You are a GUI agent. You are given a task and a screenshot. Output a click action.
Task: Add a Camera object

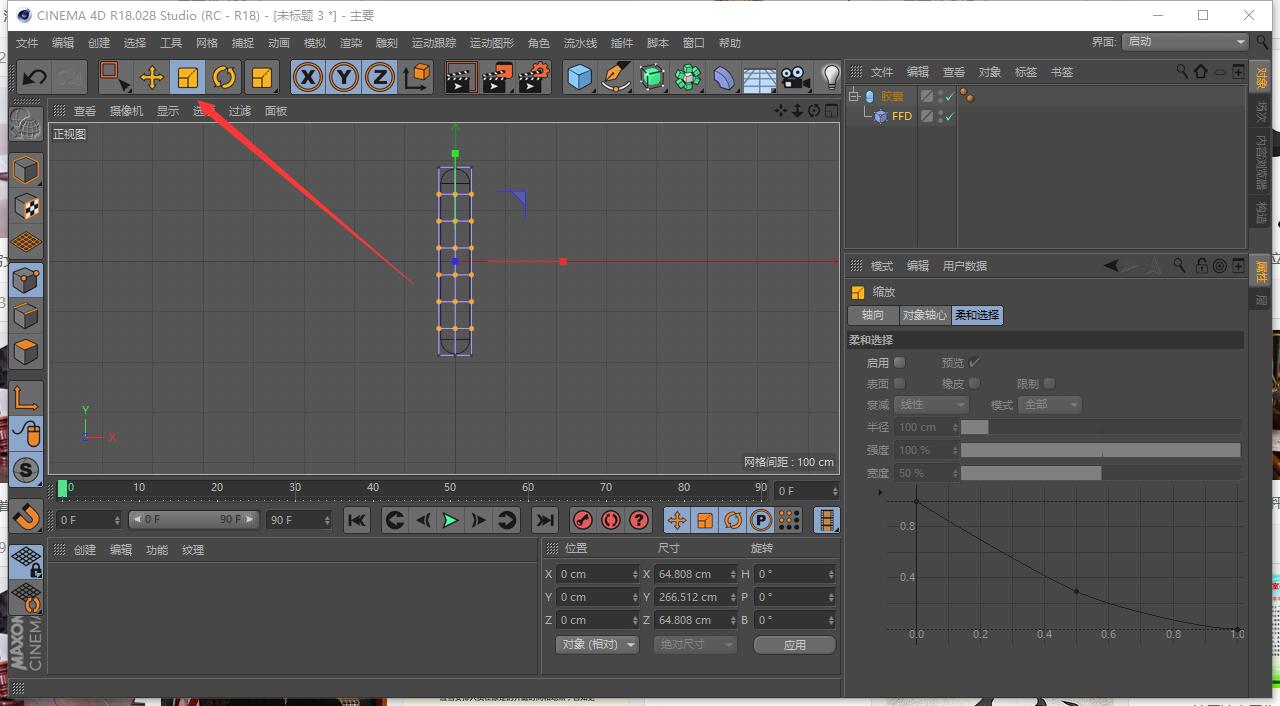point(796,77)
